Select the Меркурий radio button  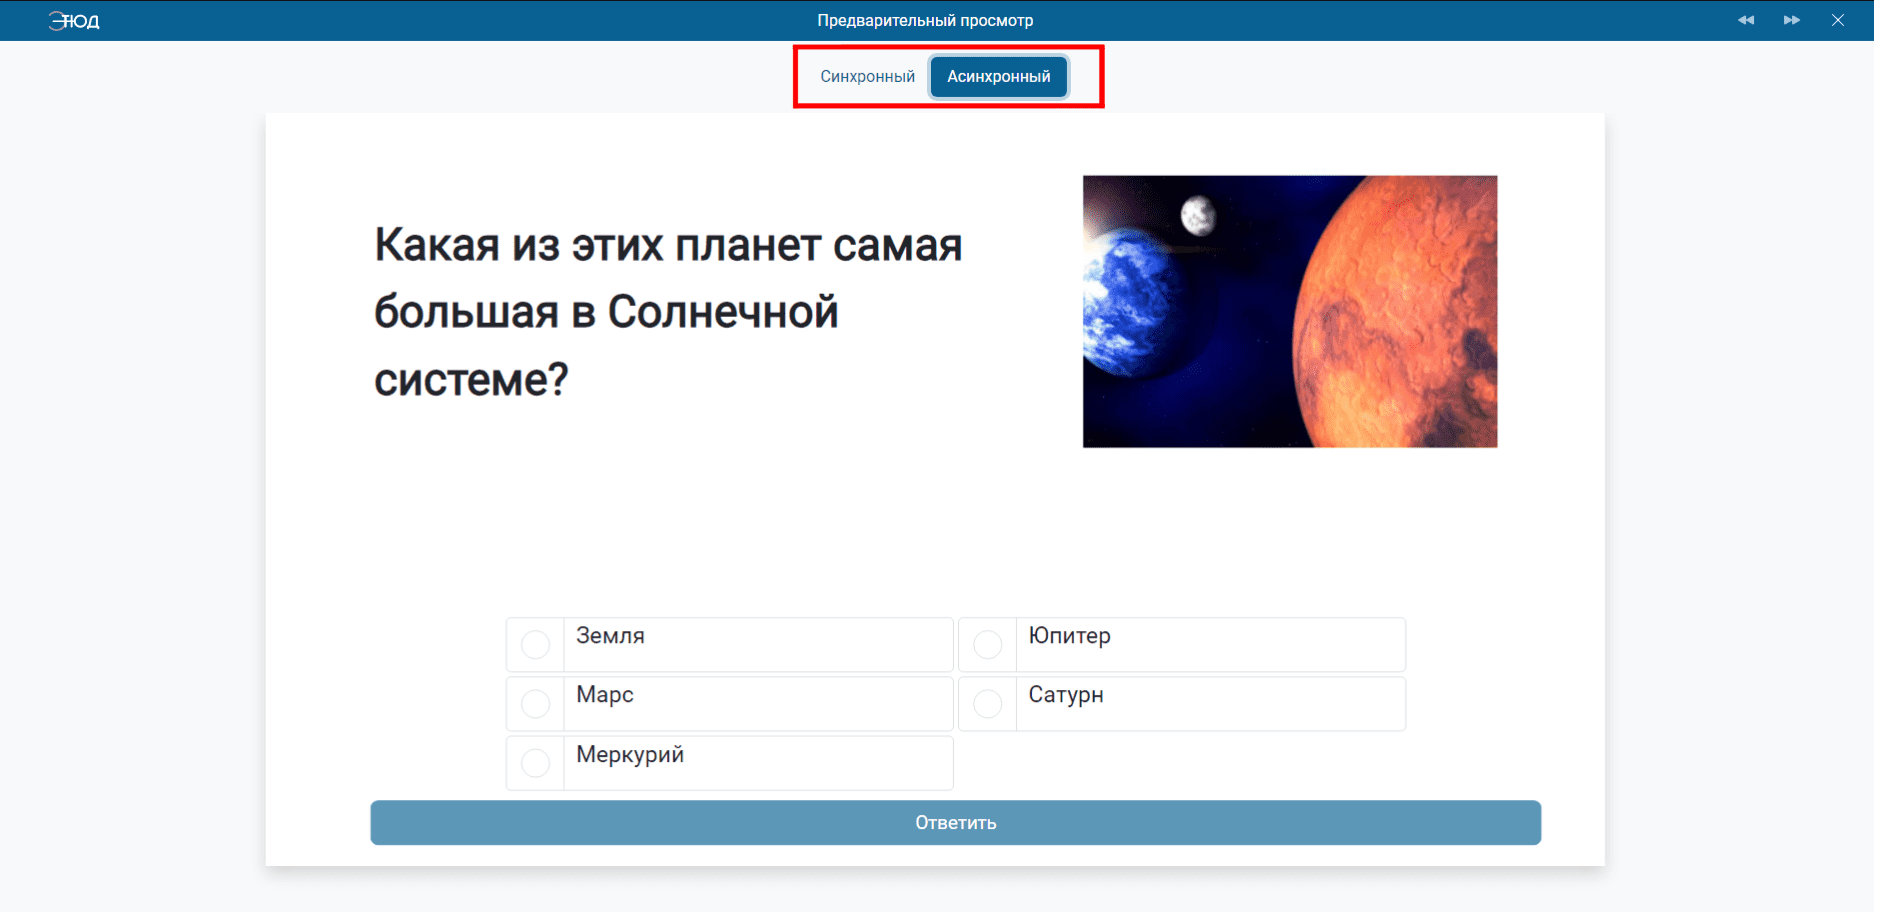(x=536, y=763)
